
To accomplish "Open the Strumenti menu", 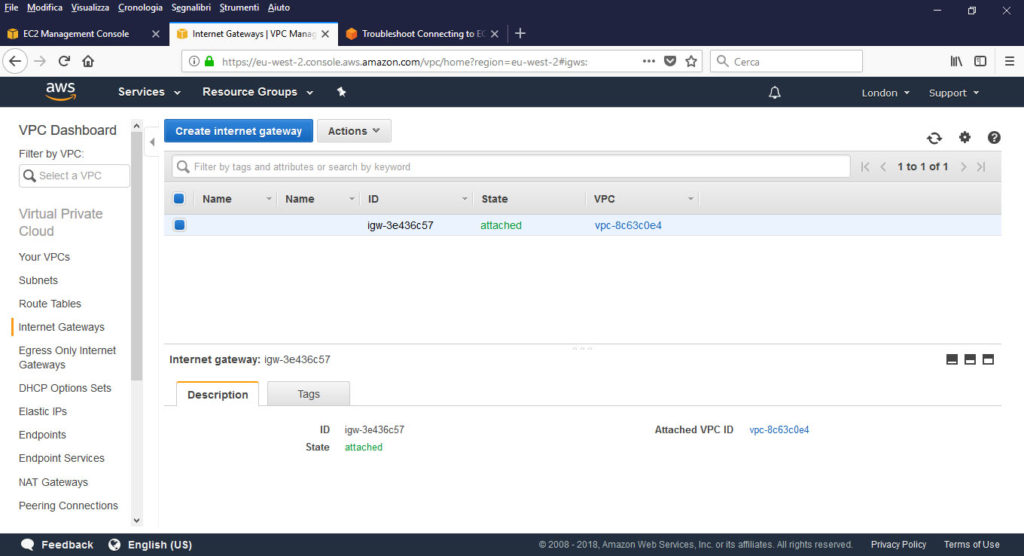I will click(239, 8).
